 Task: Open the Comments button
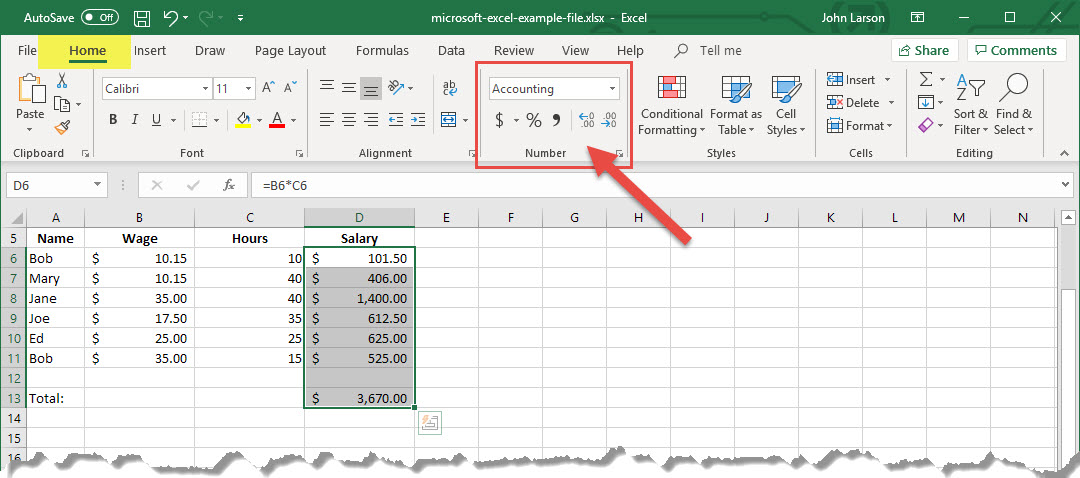[1016, 50]
